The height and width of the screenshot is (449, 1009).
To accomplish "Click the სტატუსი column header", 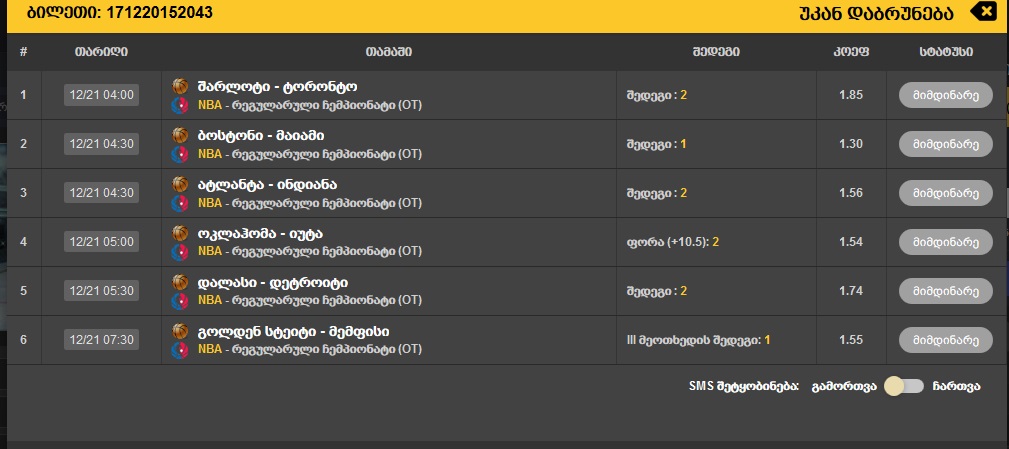I will click(x=946, y=52).
